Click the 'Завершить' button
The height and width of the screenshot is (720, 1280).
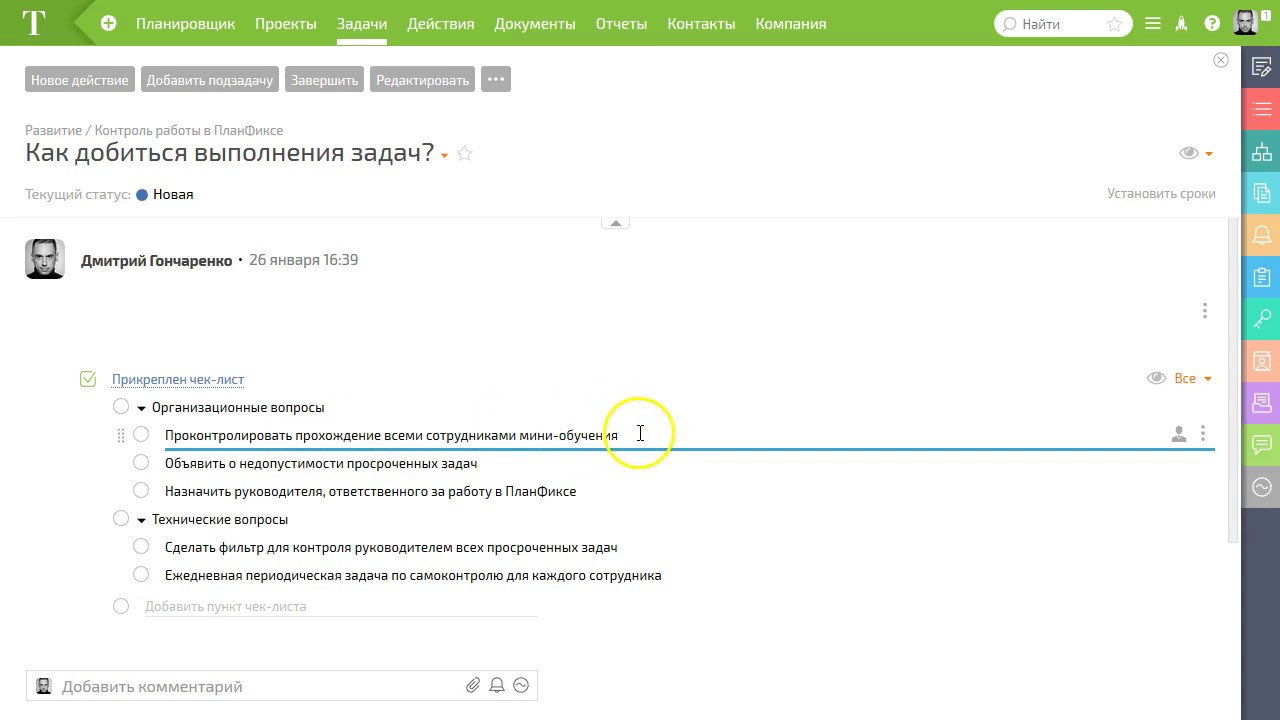(325, 79)
